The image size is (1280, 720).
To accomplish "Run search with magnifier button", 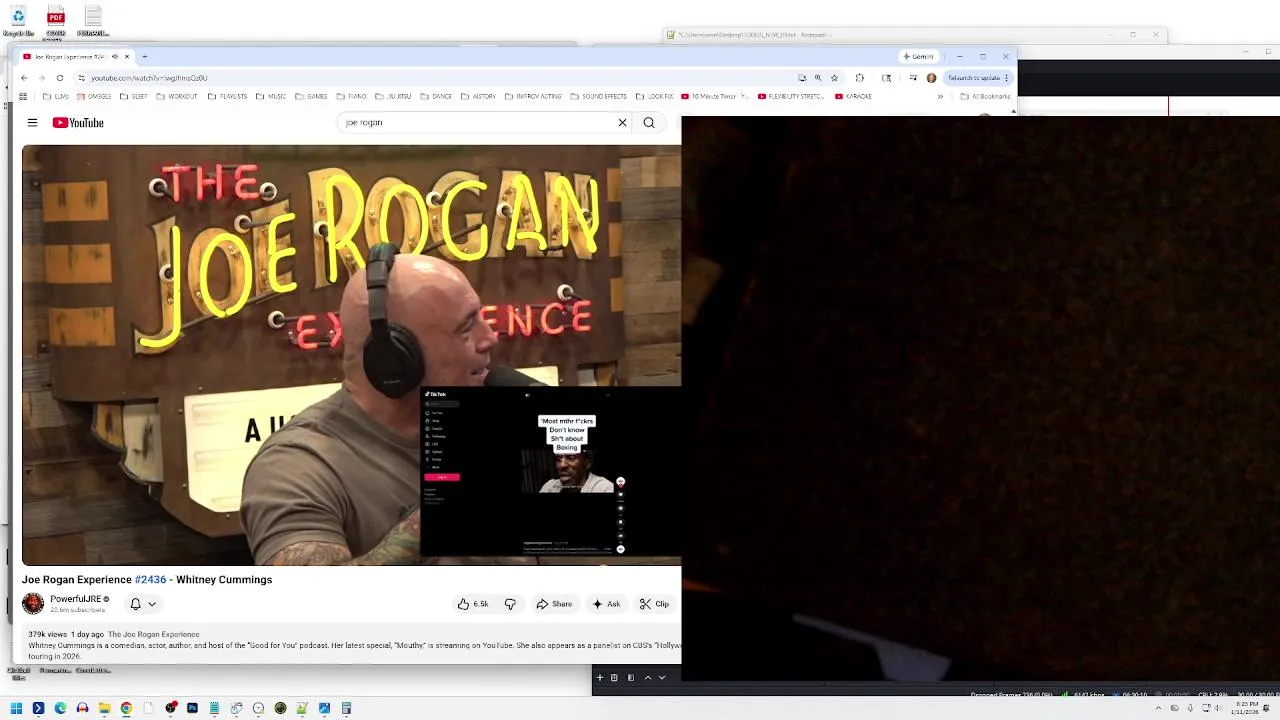I will [649, 123].
